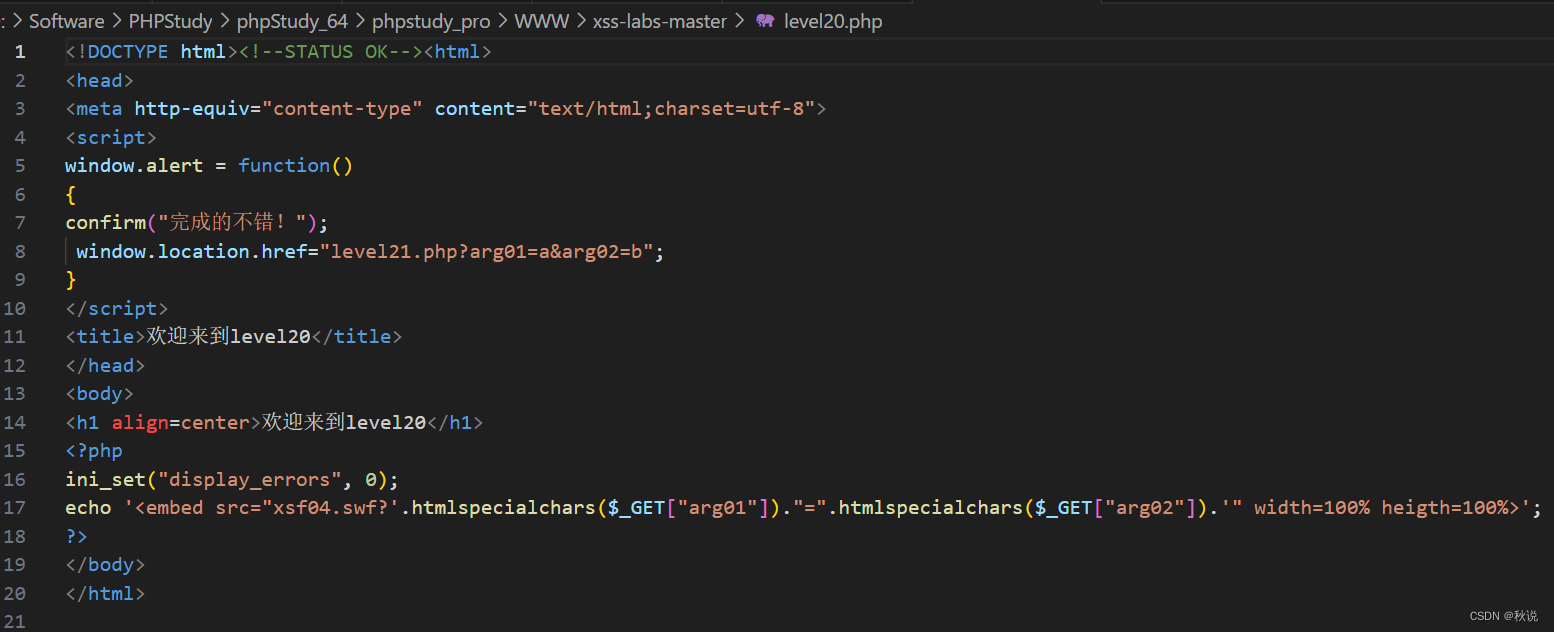Click the align attribute in h1 tag
1554x632 pixels.
tap(140, 423)
